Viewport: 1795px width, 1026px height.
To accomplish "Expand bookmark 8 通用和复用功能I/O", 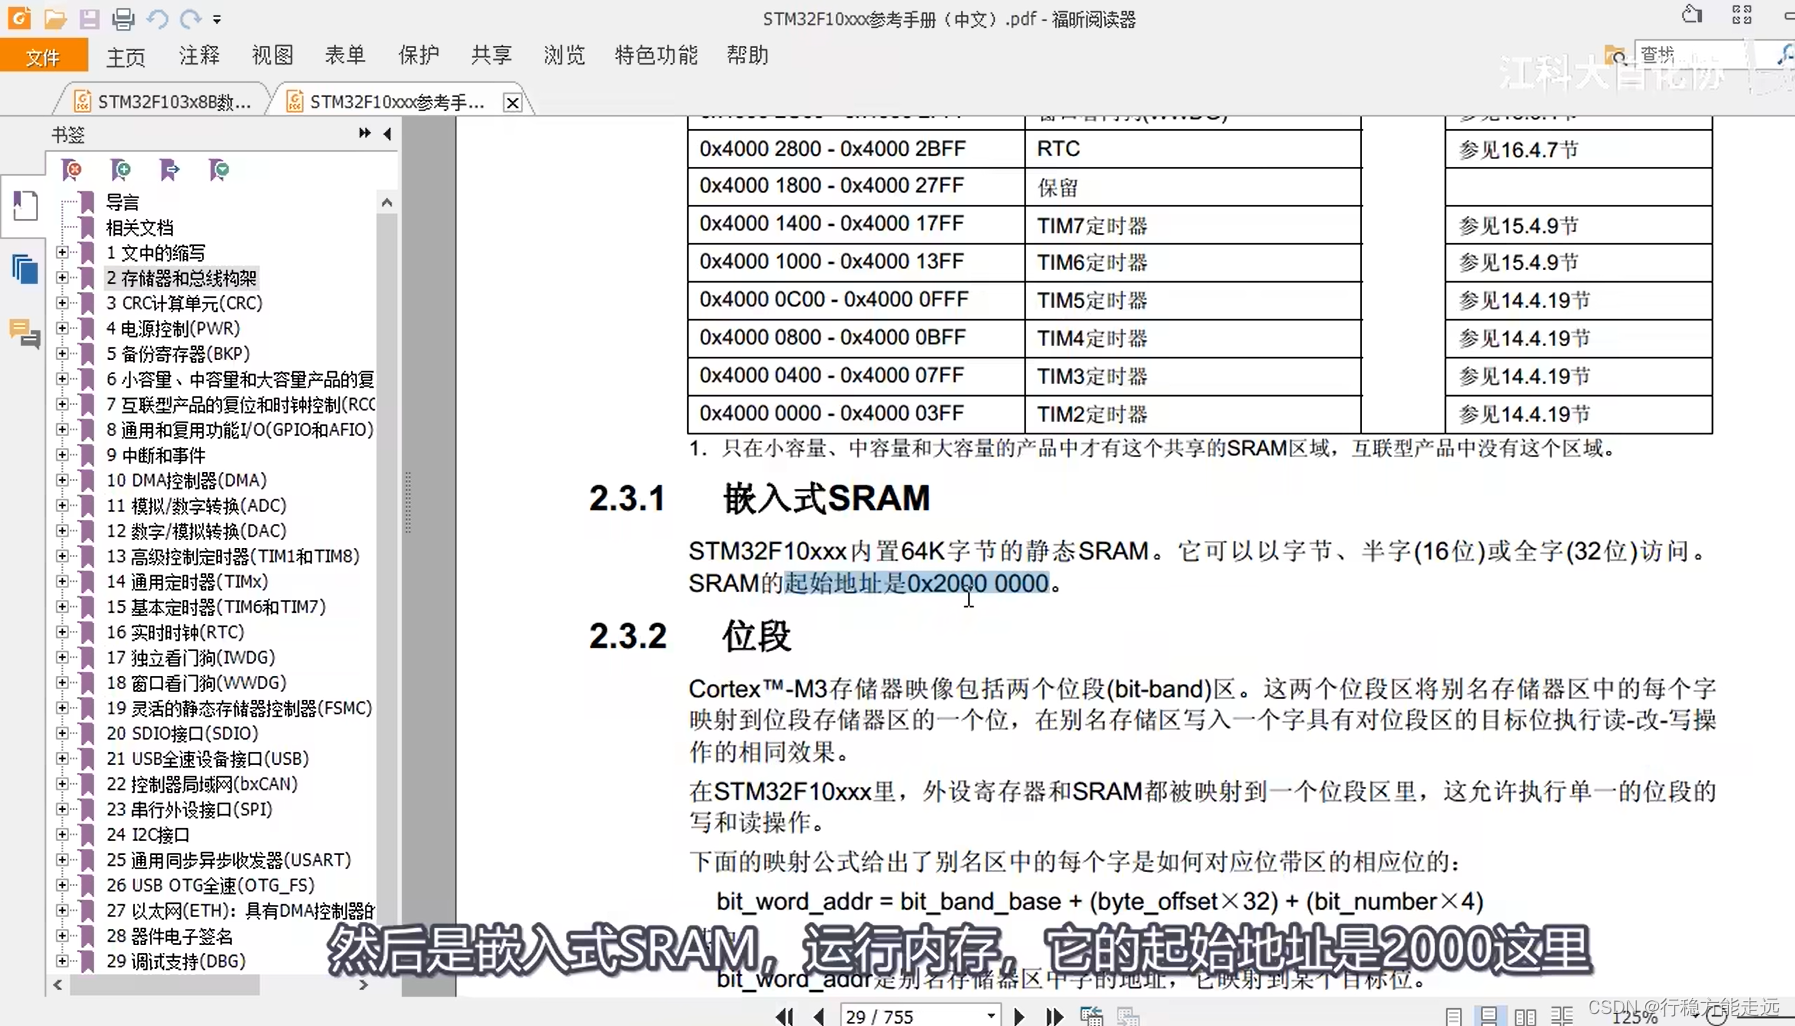I will coord(62,430).
